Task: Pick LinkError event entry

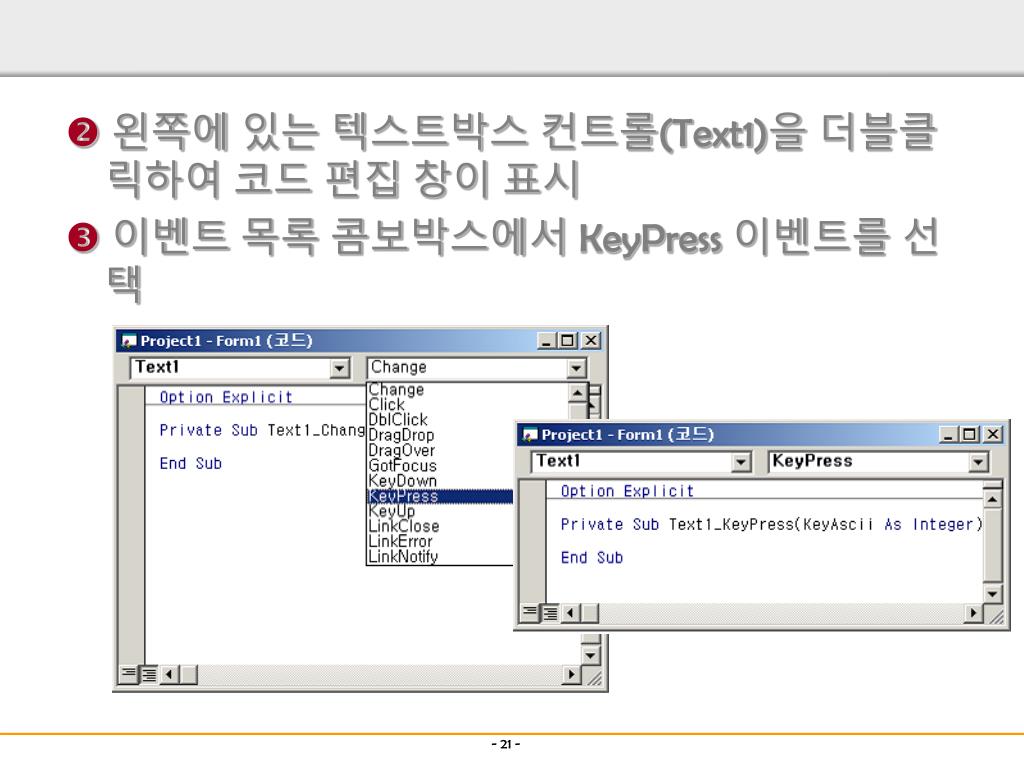Action: coord(400,541)
